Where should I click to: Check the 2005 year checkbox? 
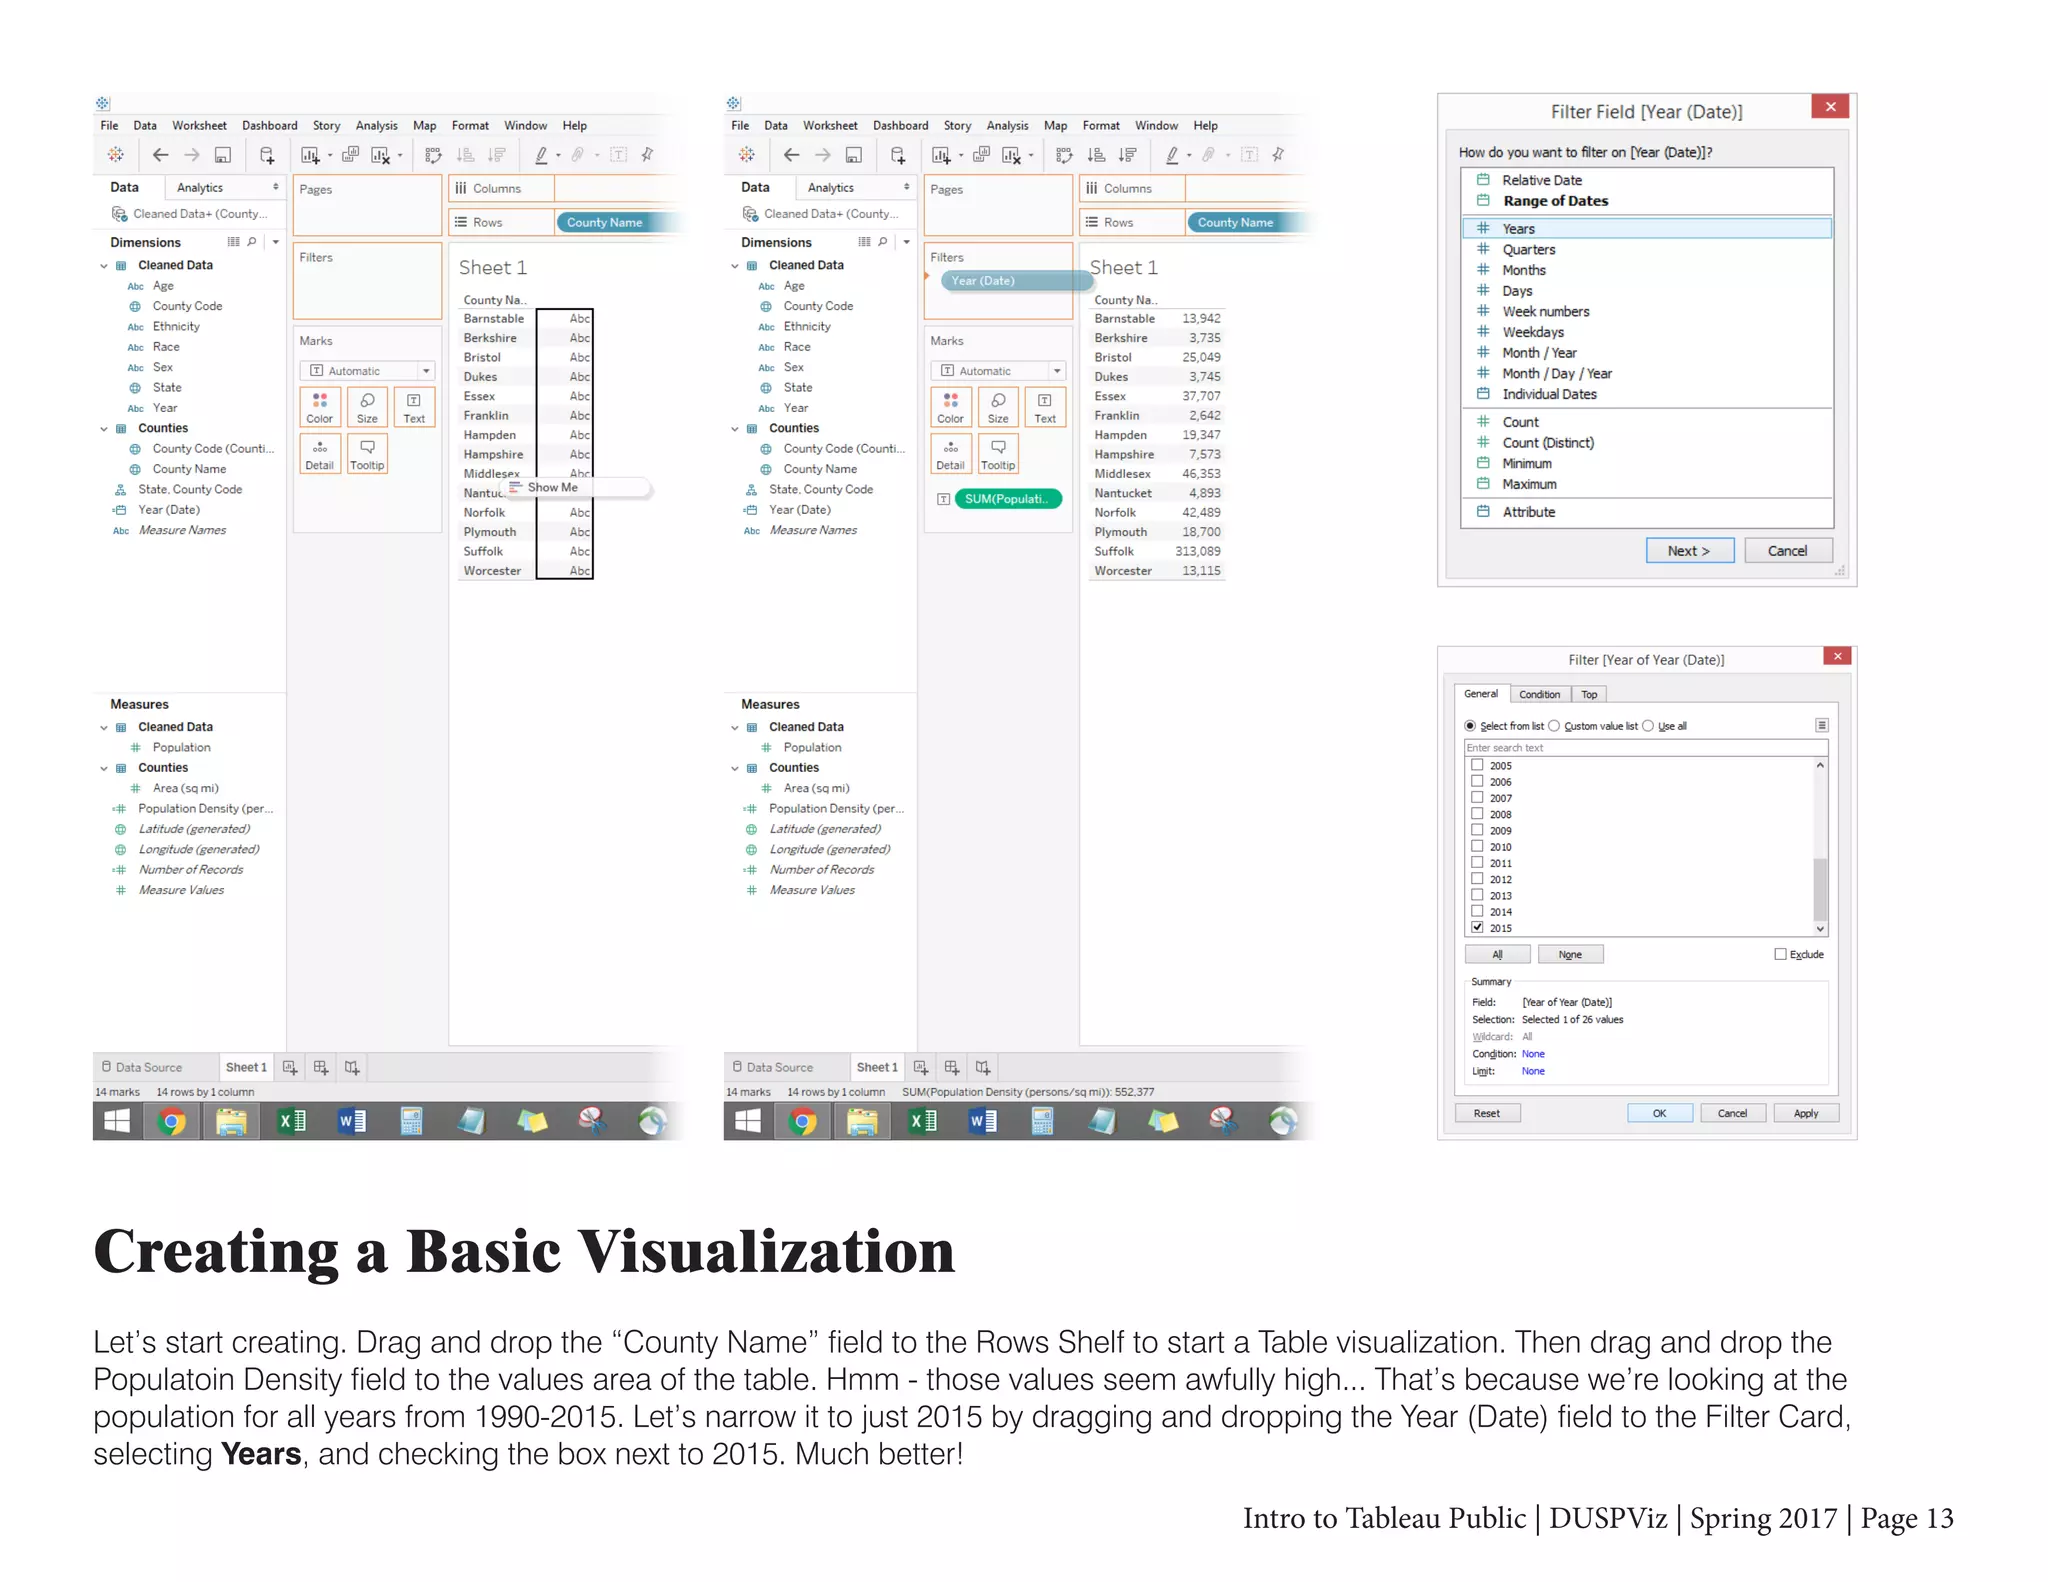pyautogui.click(x=1477, y=765)
